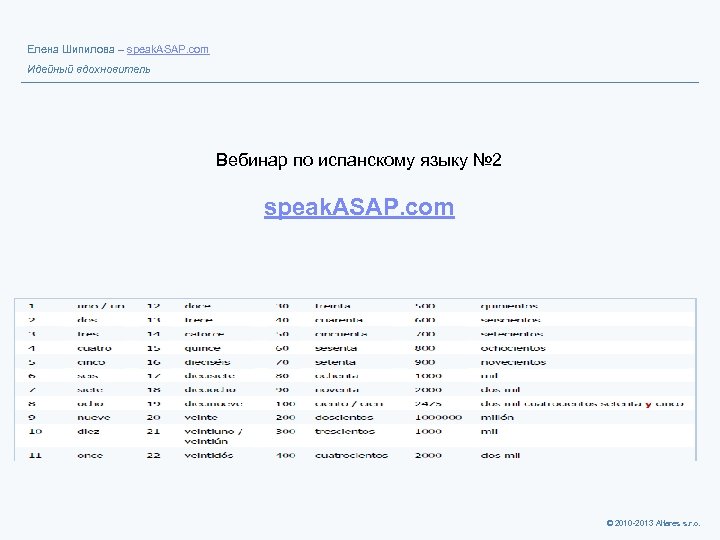The image size is (720, 540).
Task: Click the number '20' before veinte
Action: [x=153, y=417]
